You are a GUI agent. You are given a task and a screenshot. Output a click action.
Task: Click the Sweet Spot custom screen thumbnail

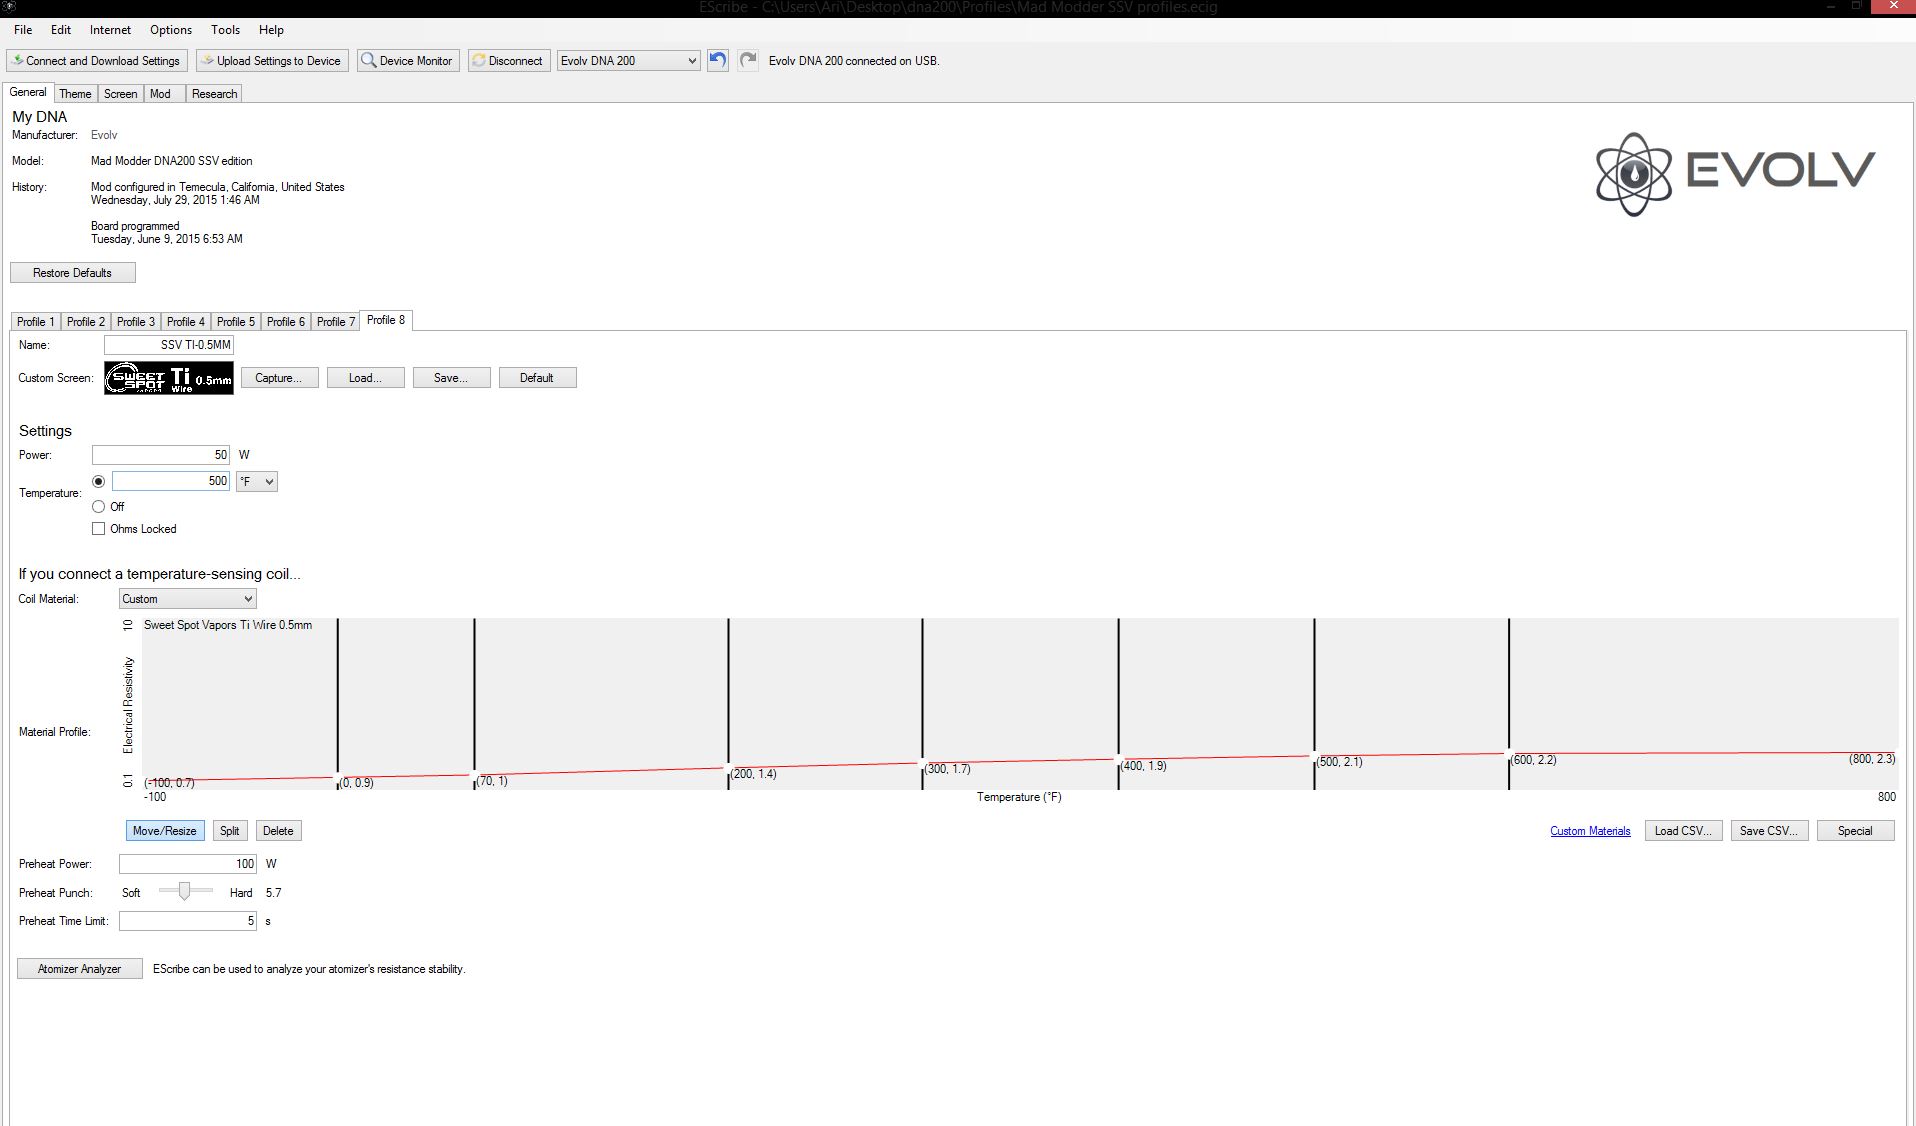[x=169, y=378]
